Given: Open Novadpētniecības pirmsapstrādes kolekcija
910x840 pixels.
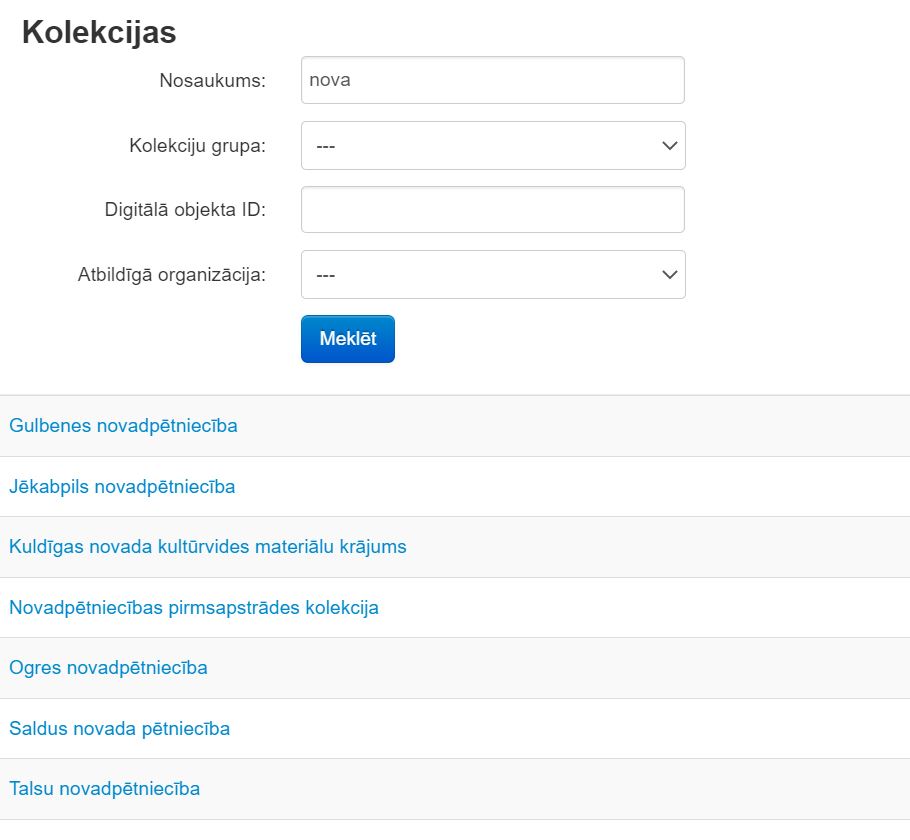Looking at the screenshot, I should (x=193, y=607).
